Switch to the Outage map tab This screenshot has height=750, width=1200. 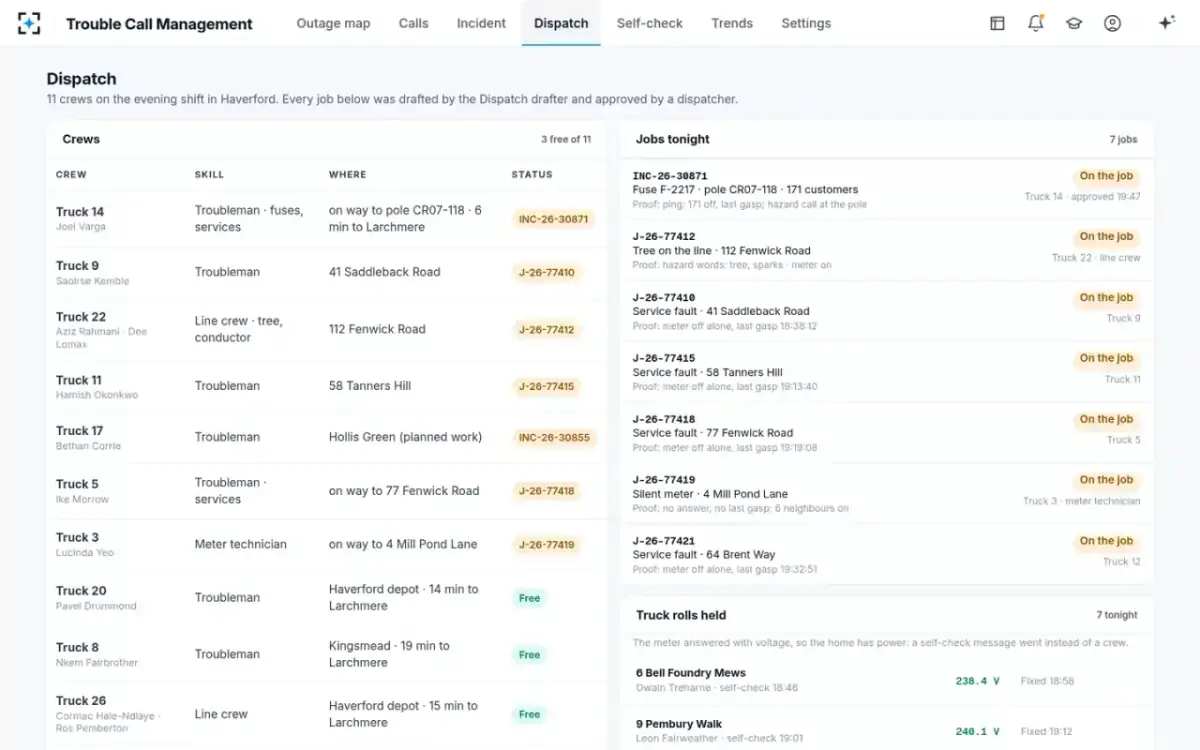coord(333,23)
